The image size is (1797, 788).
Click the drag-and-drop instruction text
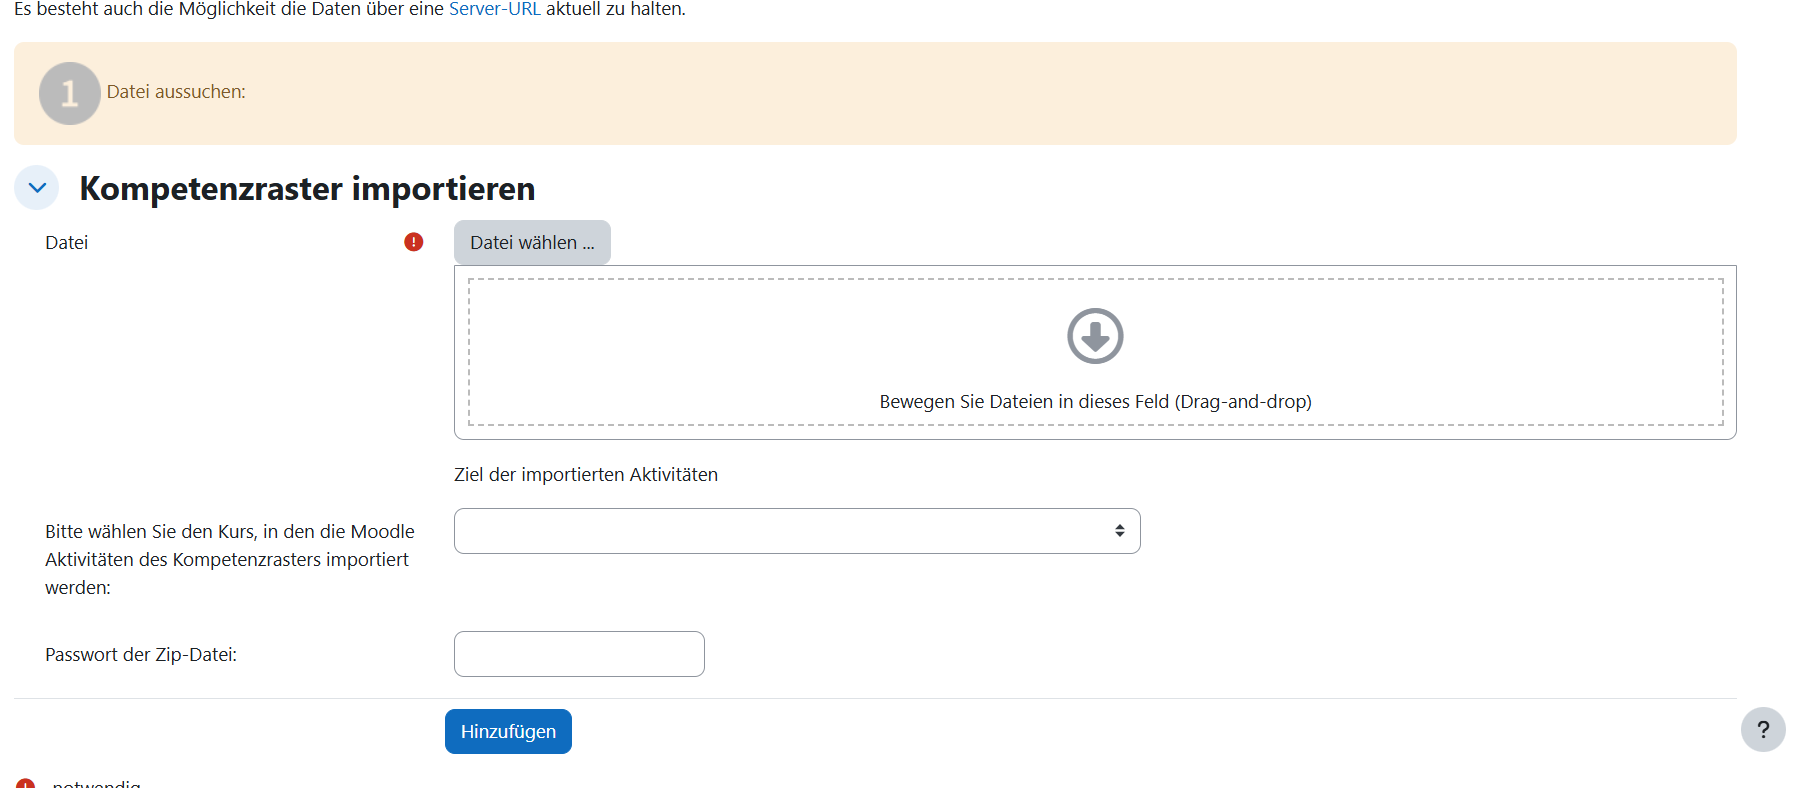point(1095,401)
